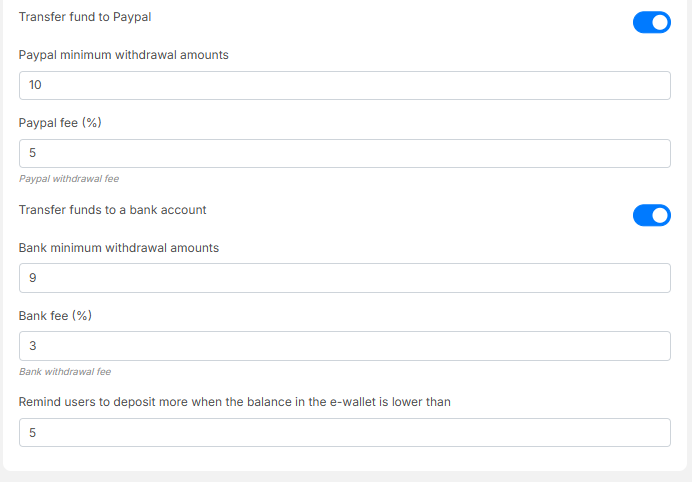
Task: Click the value 9 in Bank minimum field
Action: 33,278
